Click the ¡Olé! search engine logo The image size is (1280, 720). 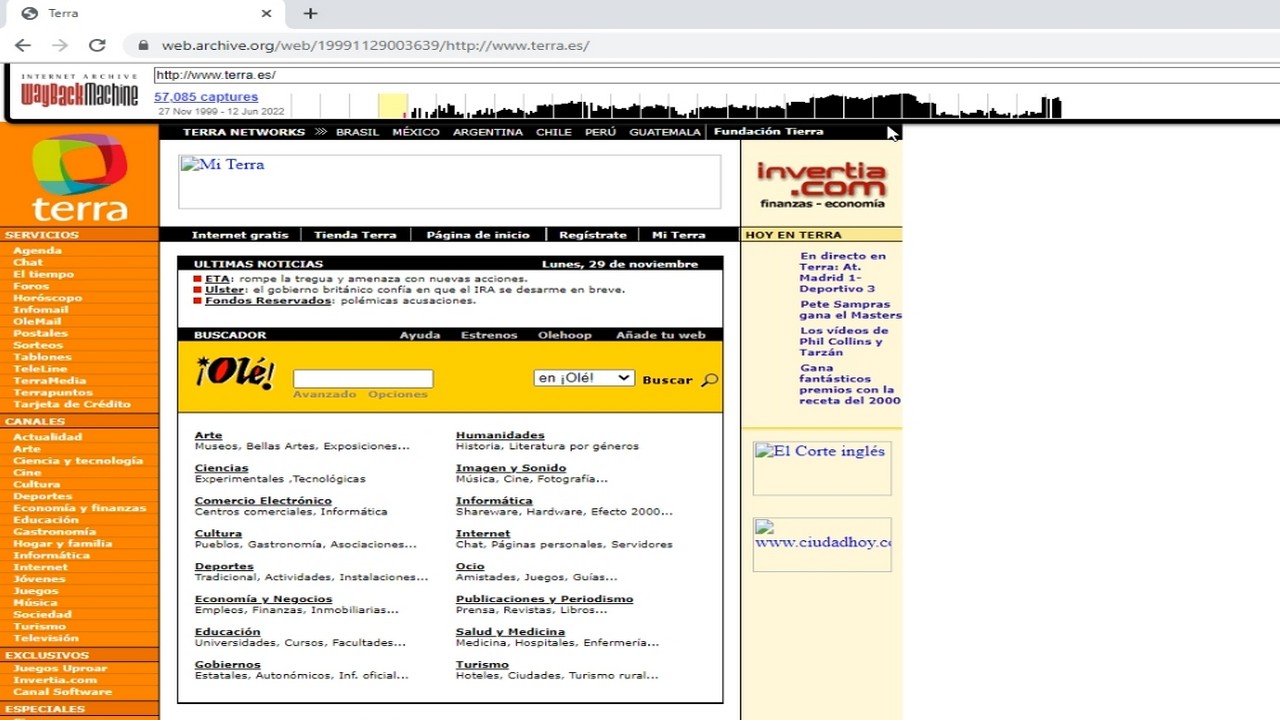click(x=235, y=373)
